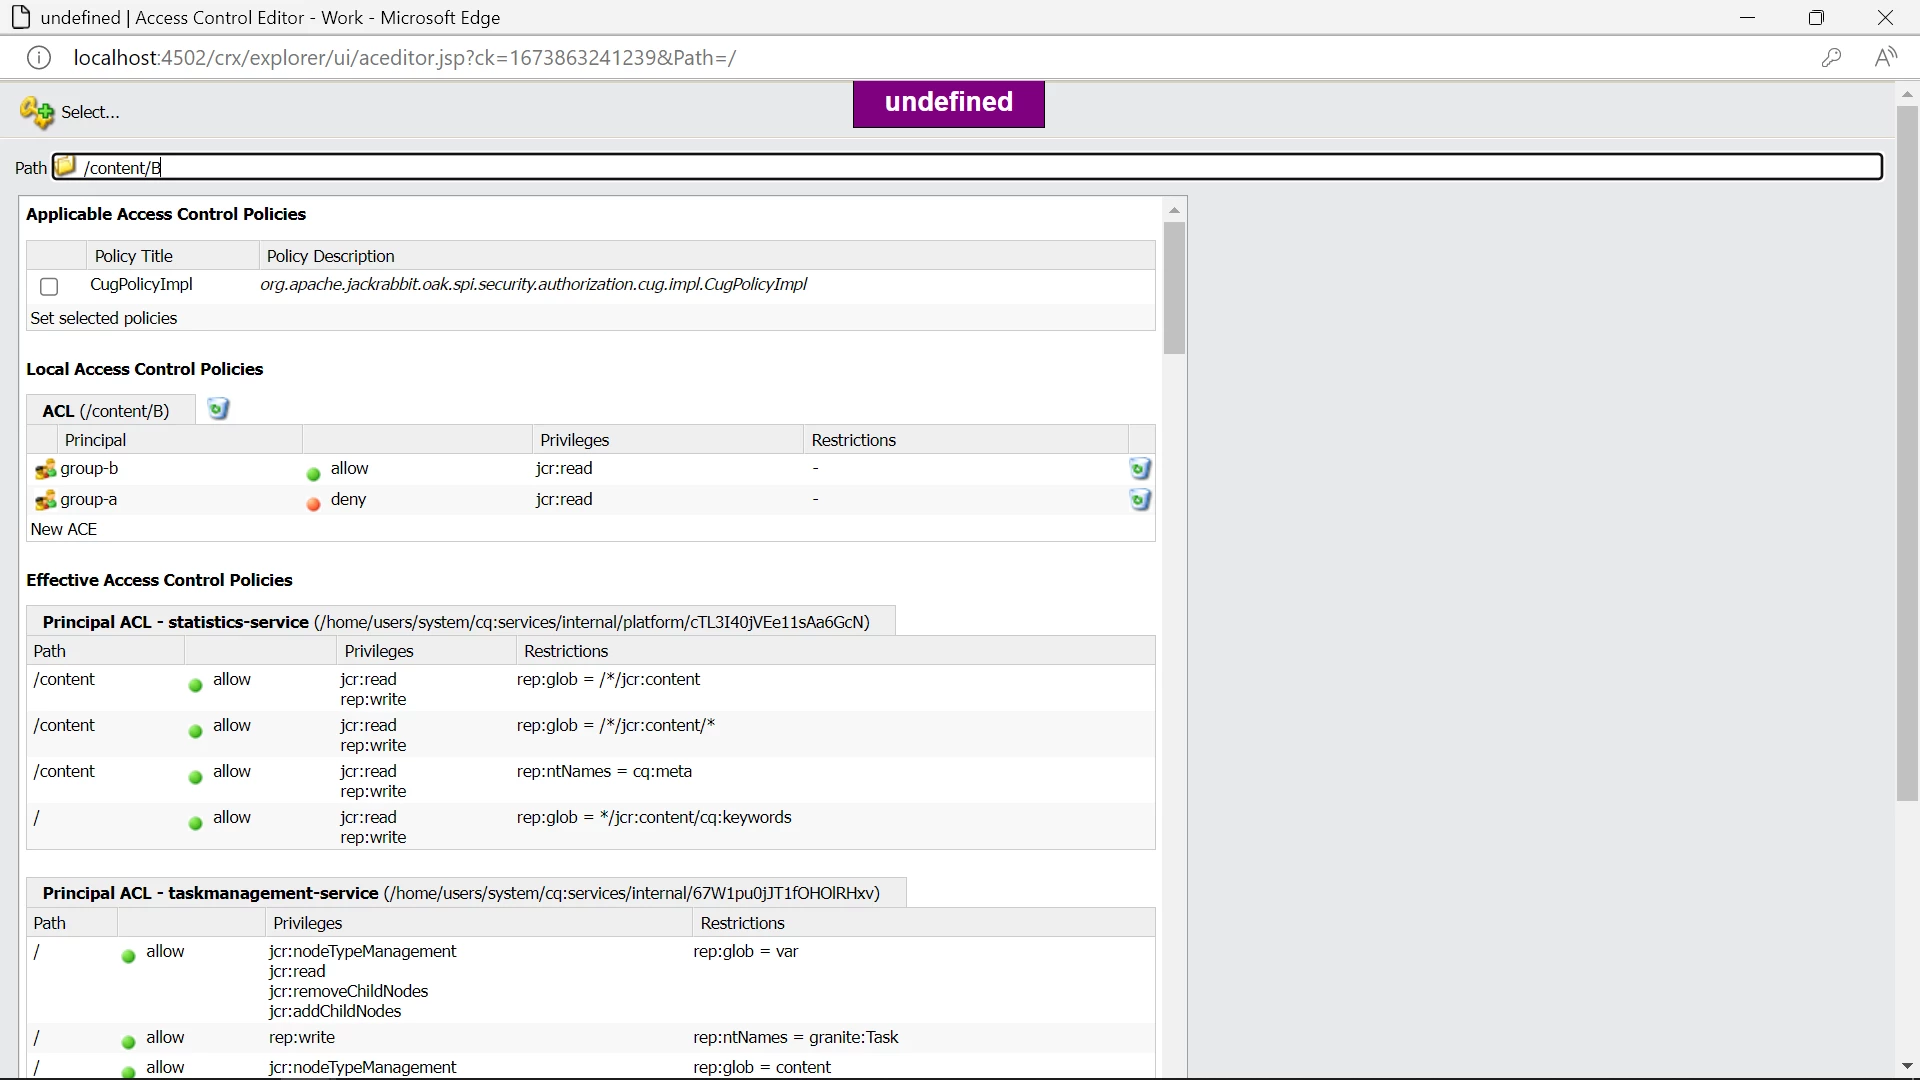
Task: Click New ACE link
Action: click(x=64, y=529)
